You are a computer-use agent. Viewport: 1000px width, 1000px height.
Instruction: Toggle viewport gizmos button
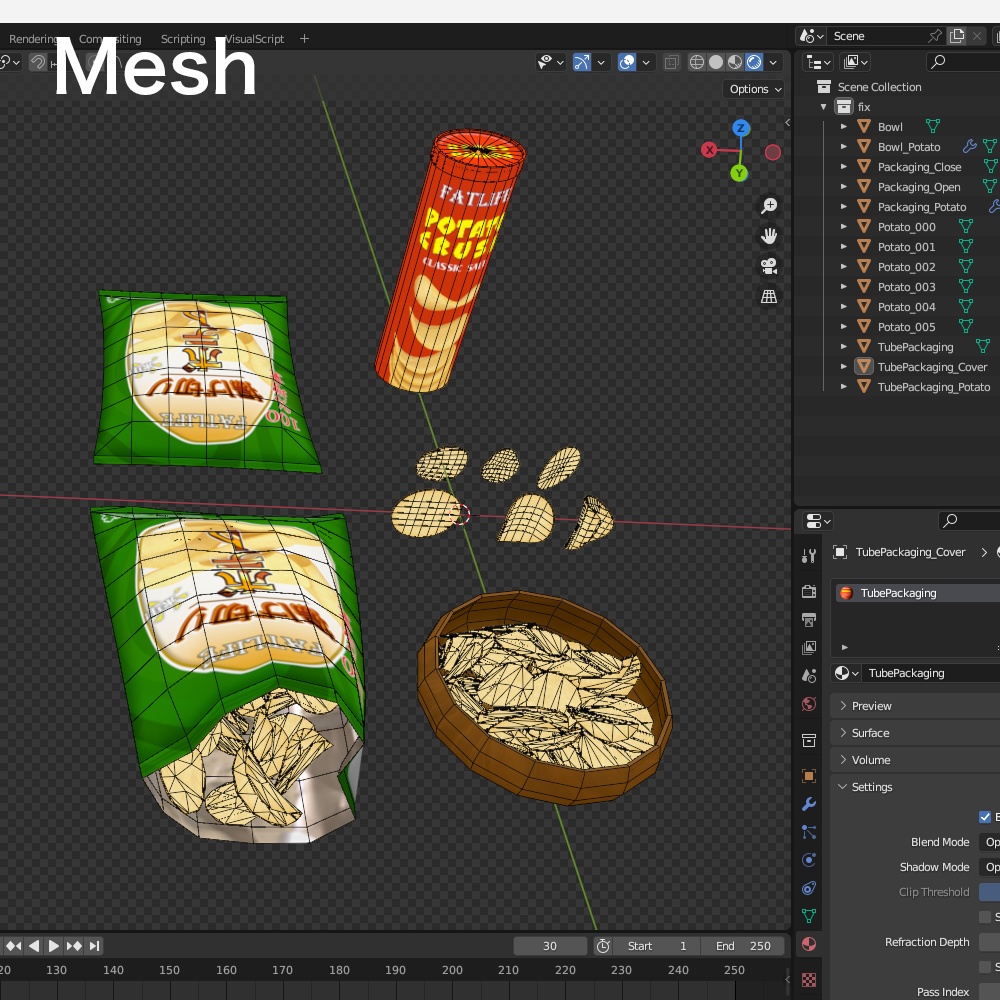[x=582, y=62]
